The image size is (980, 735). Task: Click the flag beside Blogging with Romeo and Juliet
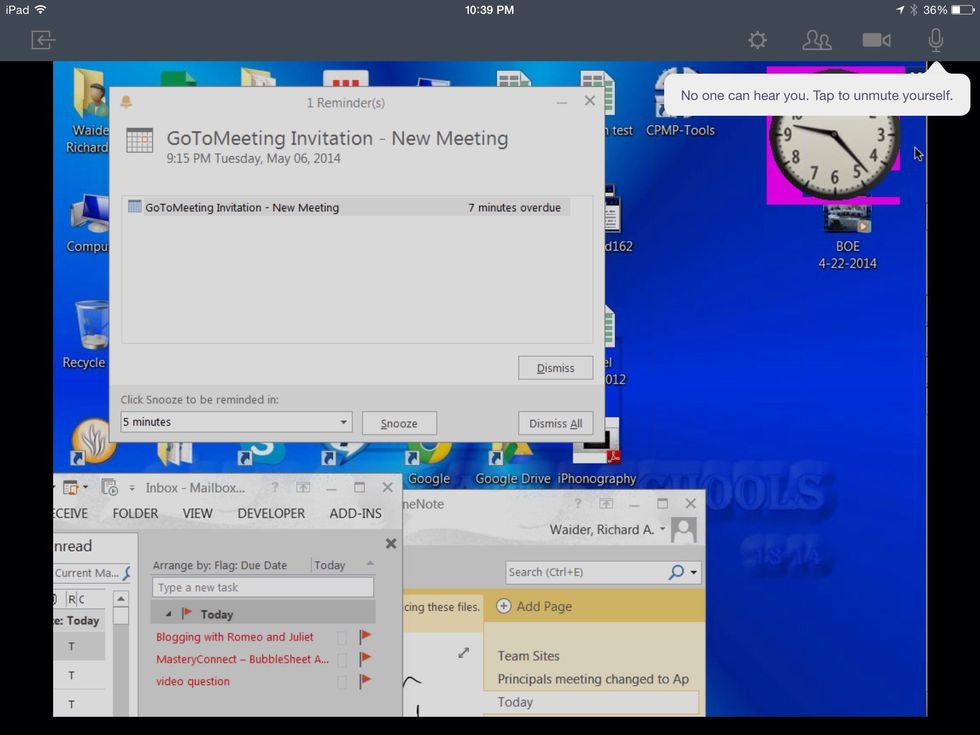tap(364, 636)
